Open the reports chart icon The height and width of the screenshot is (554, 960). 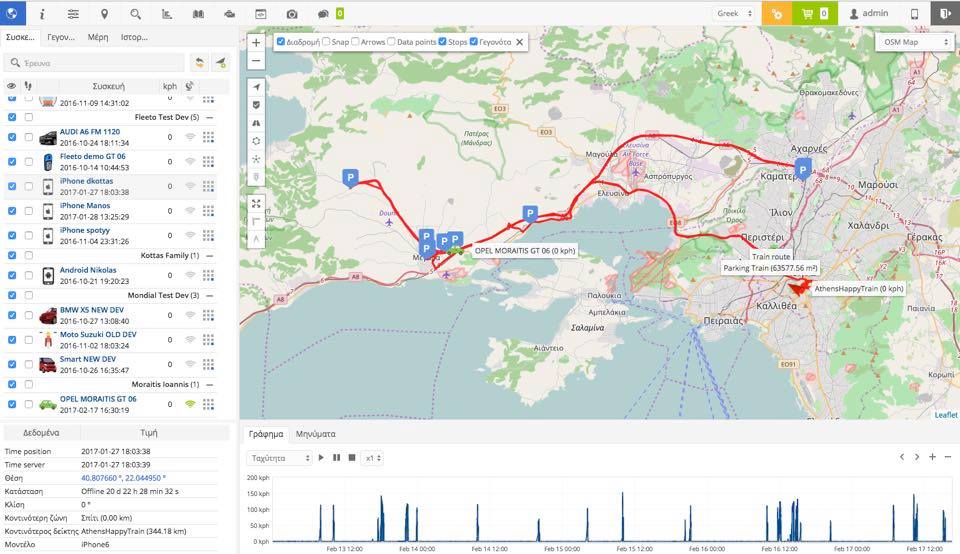pyautogui.click(x=166, y=14)
